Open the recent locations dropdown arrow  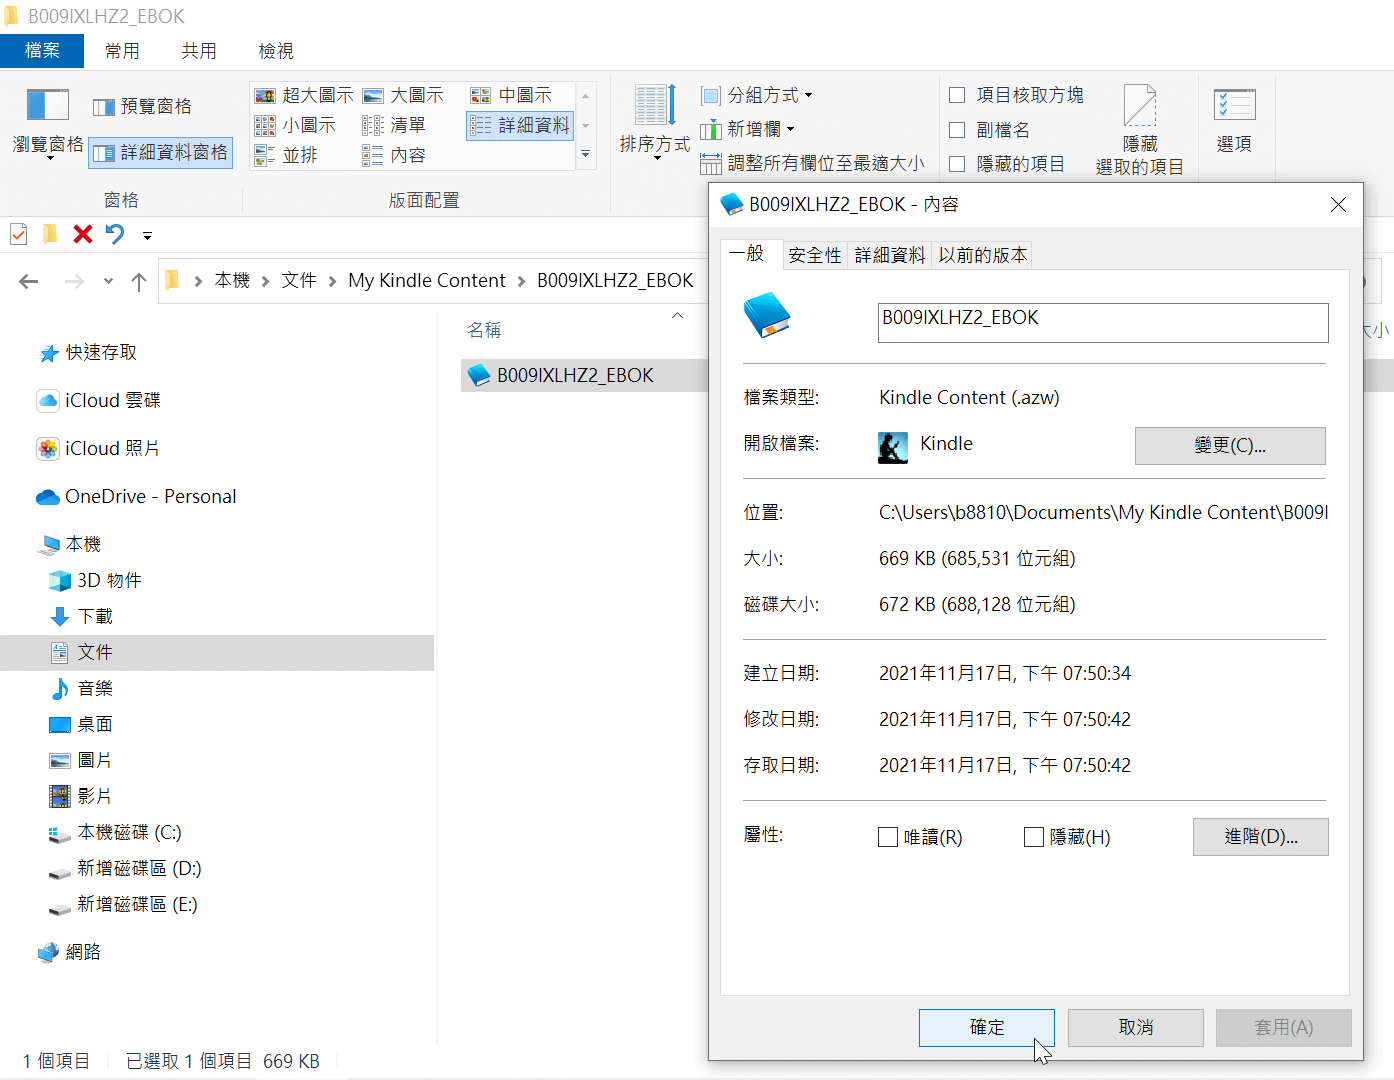[108, 281]
